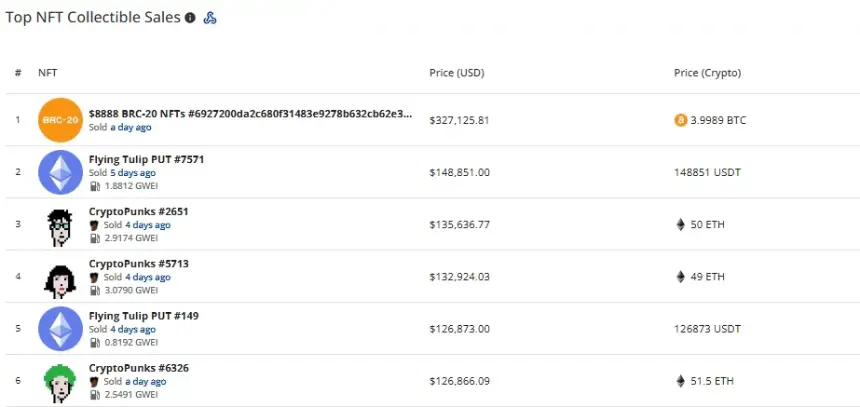This screenshot has height=407, width=860.
Task: Click the marketplace icon before Sold in CryptoPunks #2651
Action: click(94, 225)
